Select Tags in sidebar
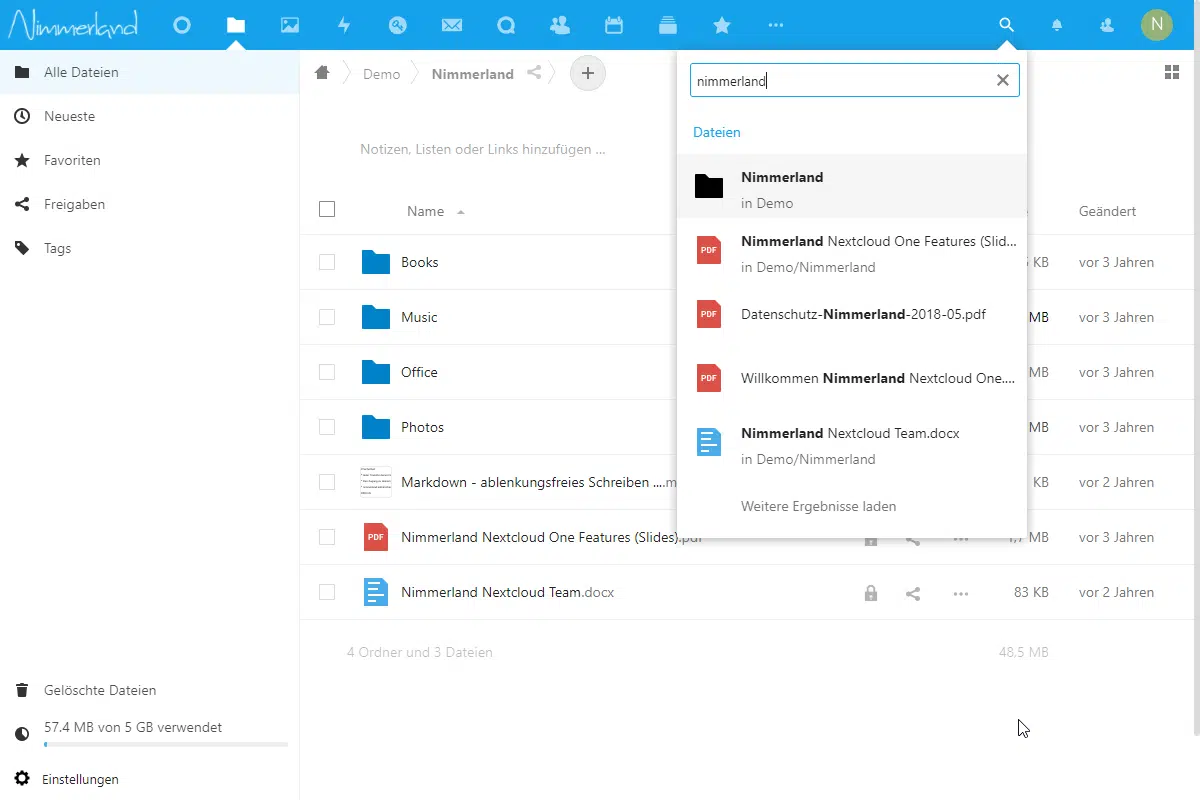This screenshot has width=1200, height=800. coord(150,248)
